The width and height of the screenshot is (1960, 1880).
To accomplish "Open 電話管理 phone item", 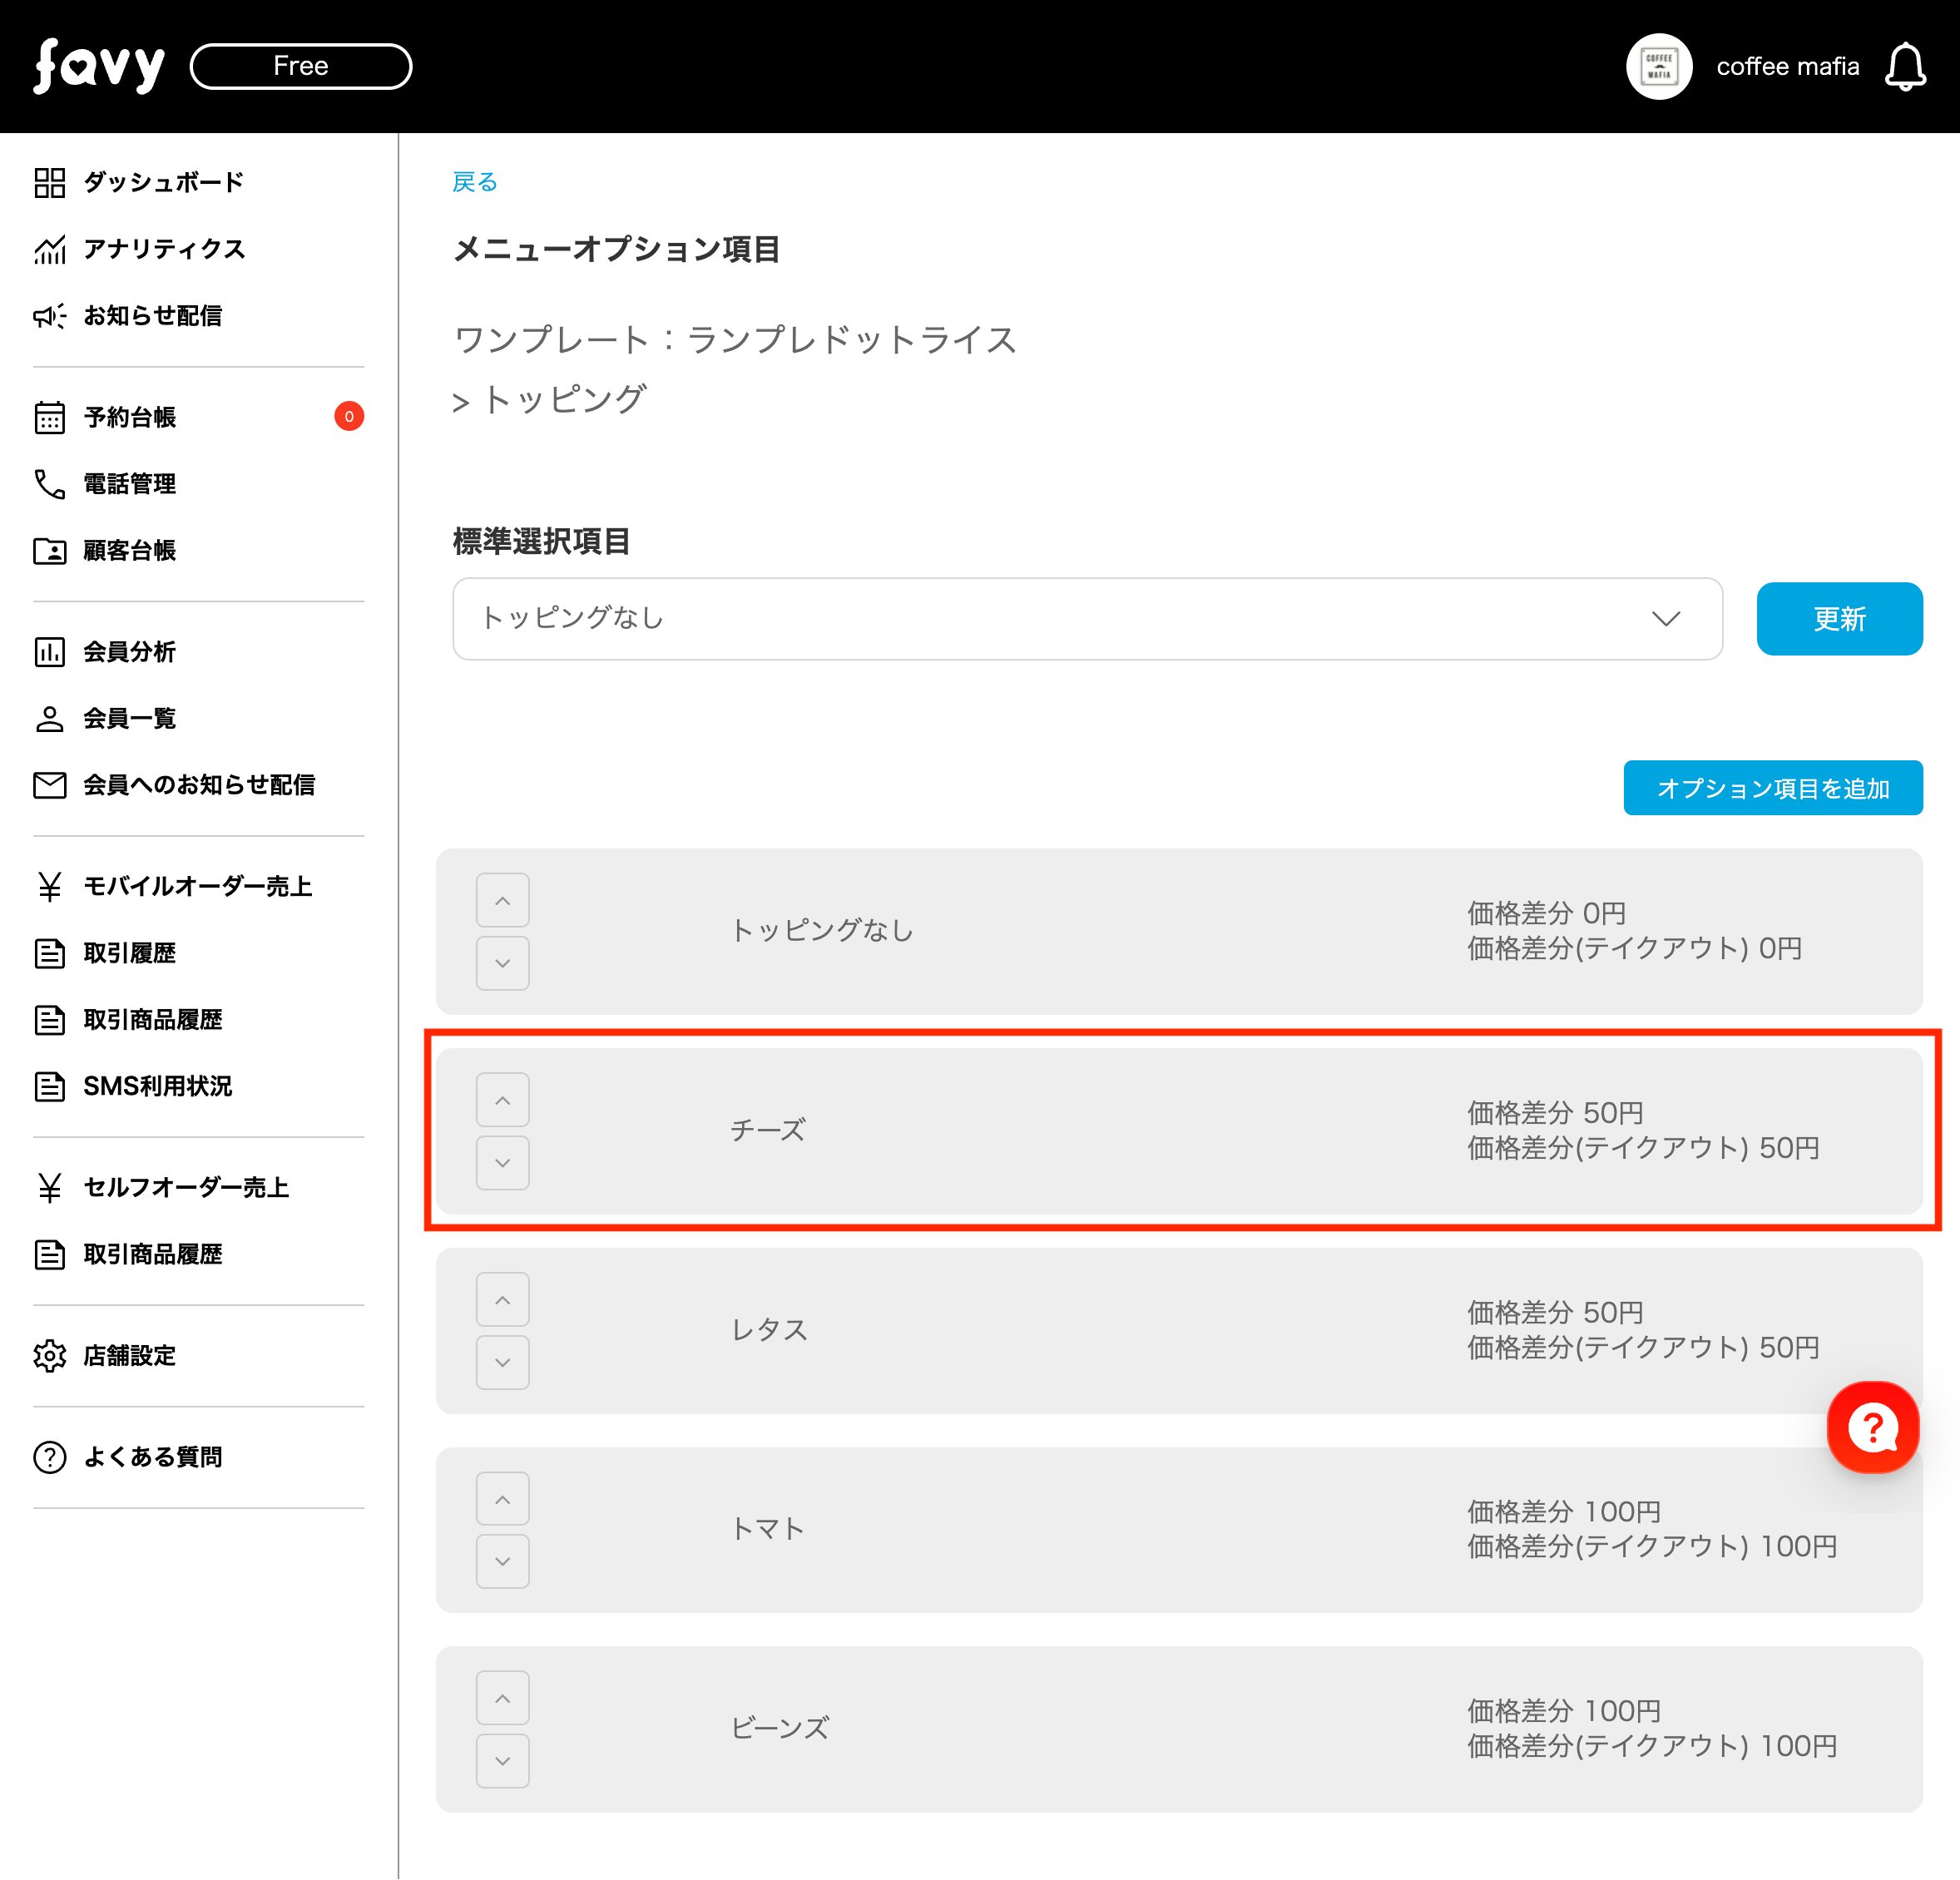I will 129,484.
